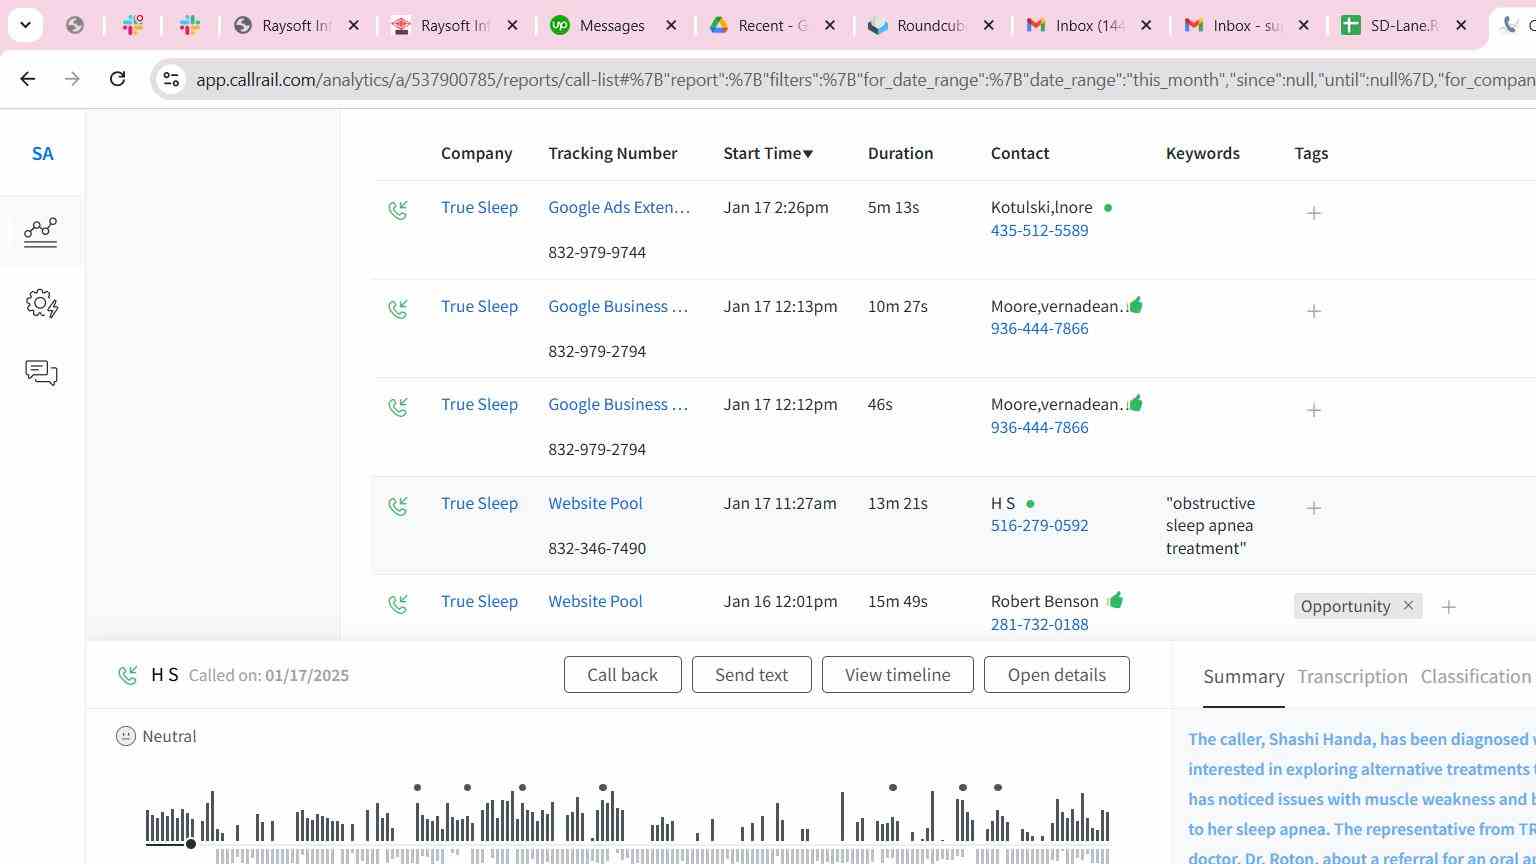Click green status dot beside H S contact
1536x864 pixels.
tap(1030, 504)
